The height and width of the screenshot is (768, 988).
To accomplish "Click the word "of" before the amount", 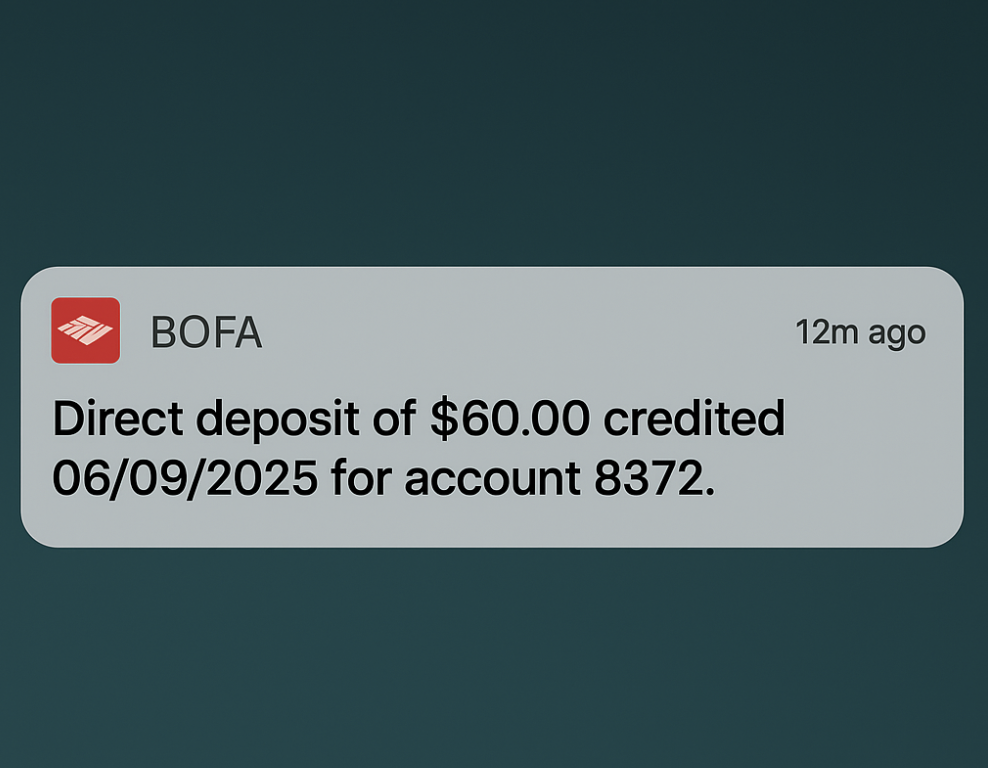I will click(394, 420).
